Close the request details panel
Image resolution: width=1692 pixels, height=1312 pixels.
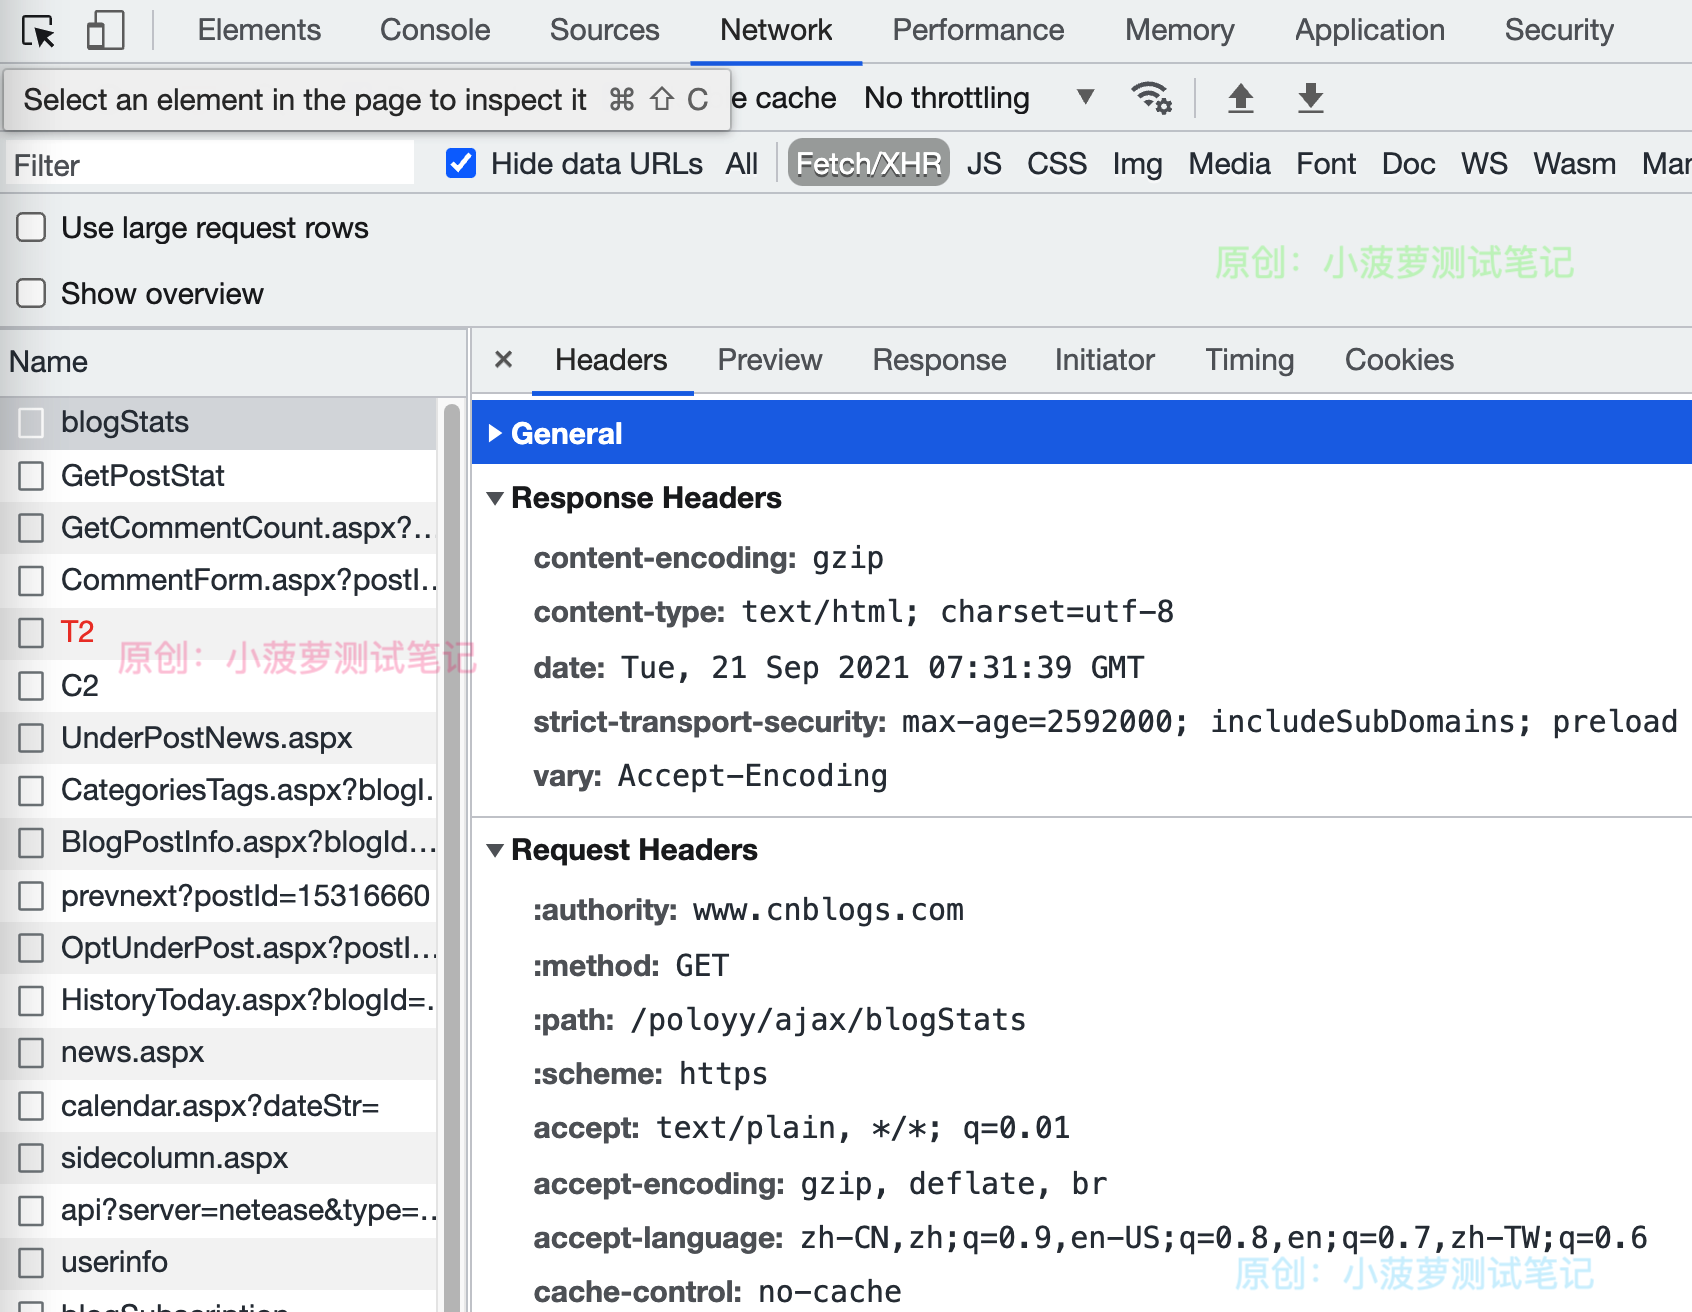[x=504, y=360]
